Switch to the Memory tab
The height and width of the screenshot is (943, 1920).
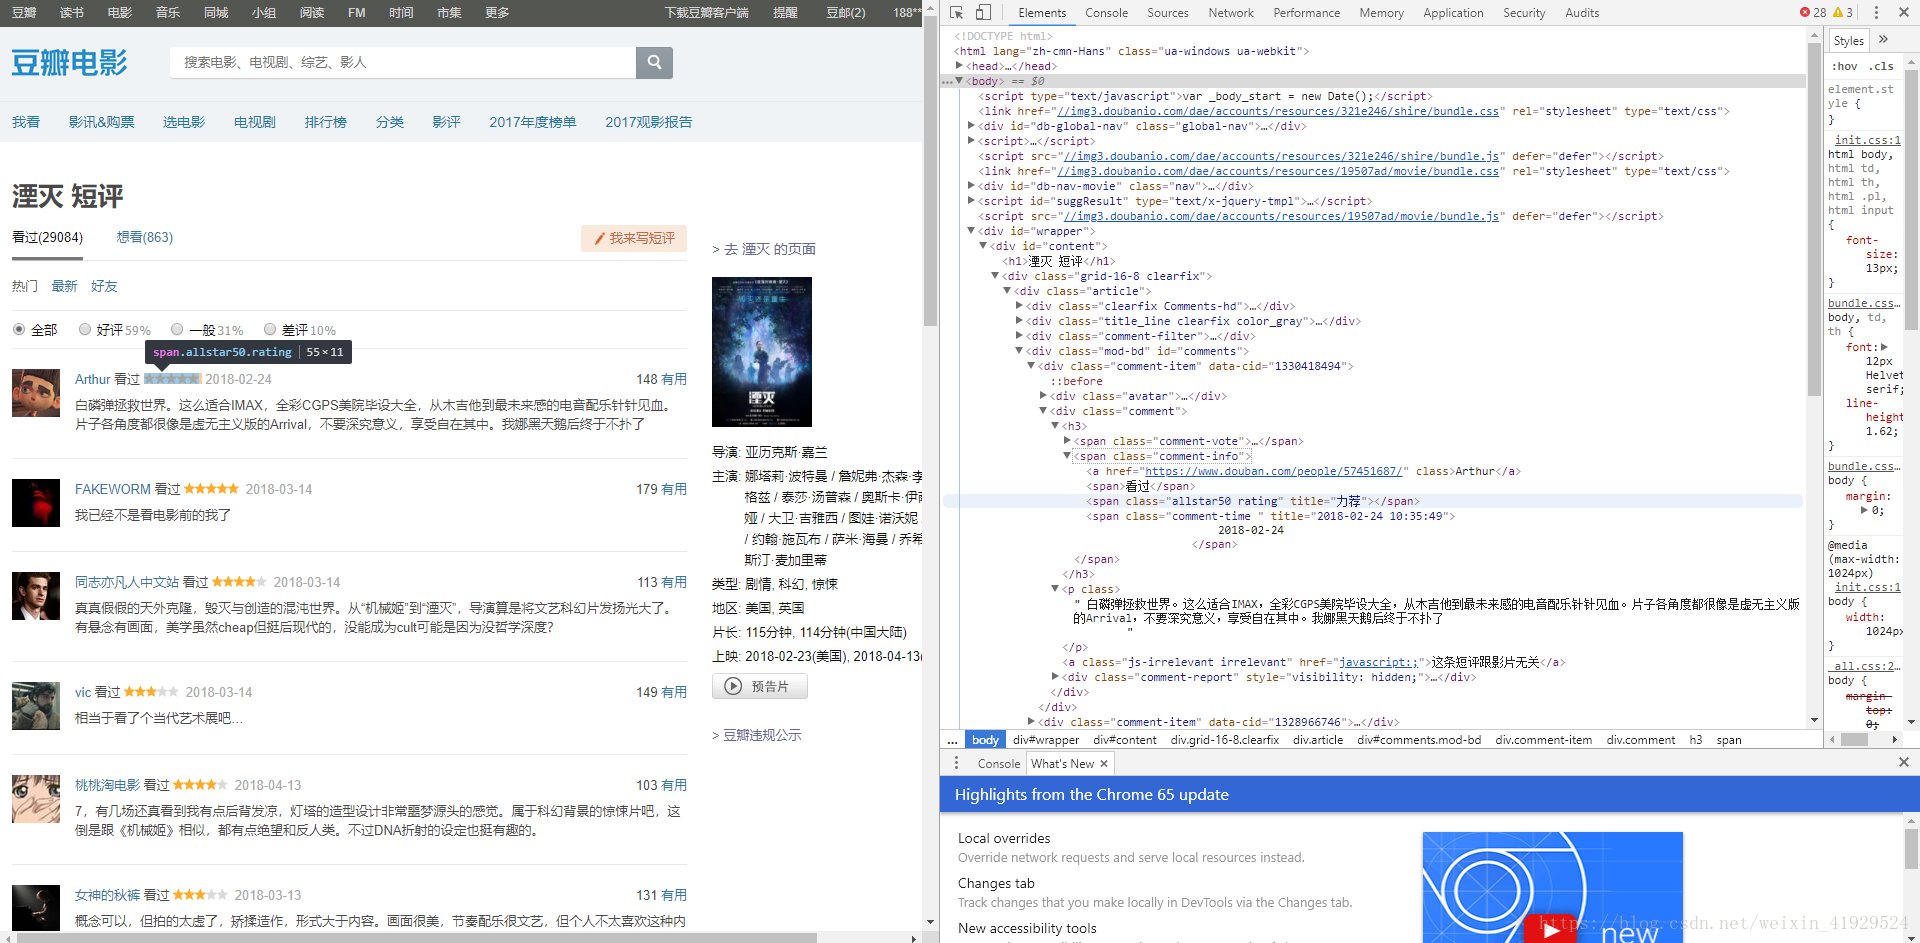click(1381, 13)
